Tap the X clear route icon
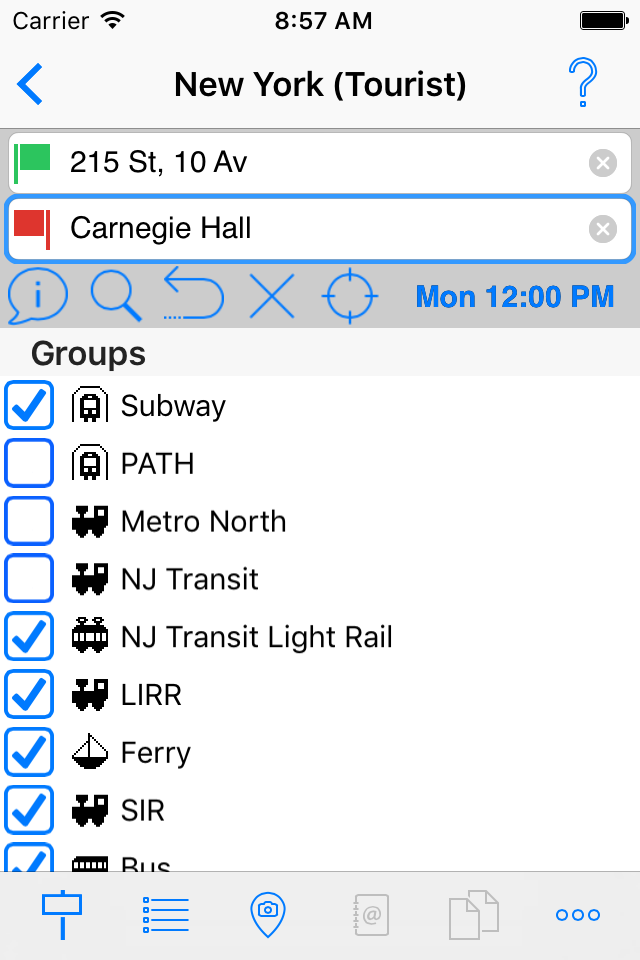The width and height of the screenshot is (640, 960). 272,296
